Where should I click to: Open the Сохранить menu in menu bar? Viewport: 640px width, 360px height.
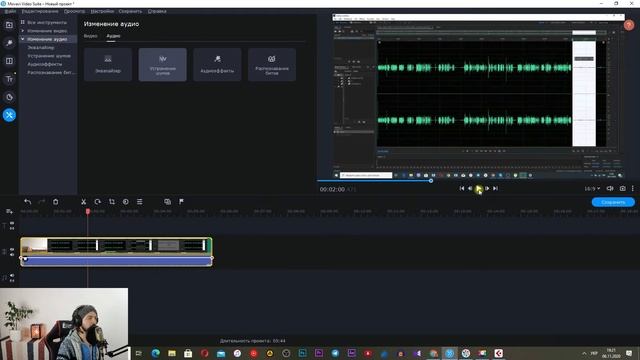130,11
